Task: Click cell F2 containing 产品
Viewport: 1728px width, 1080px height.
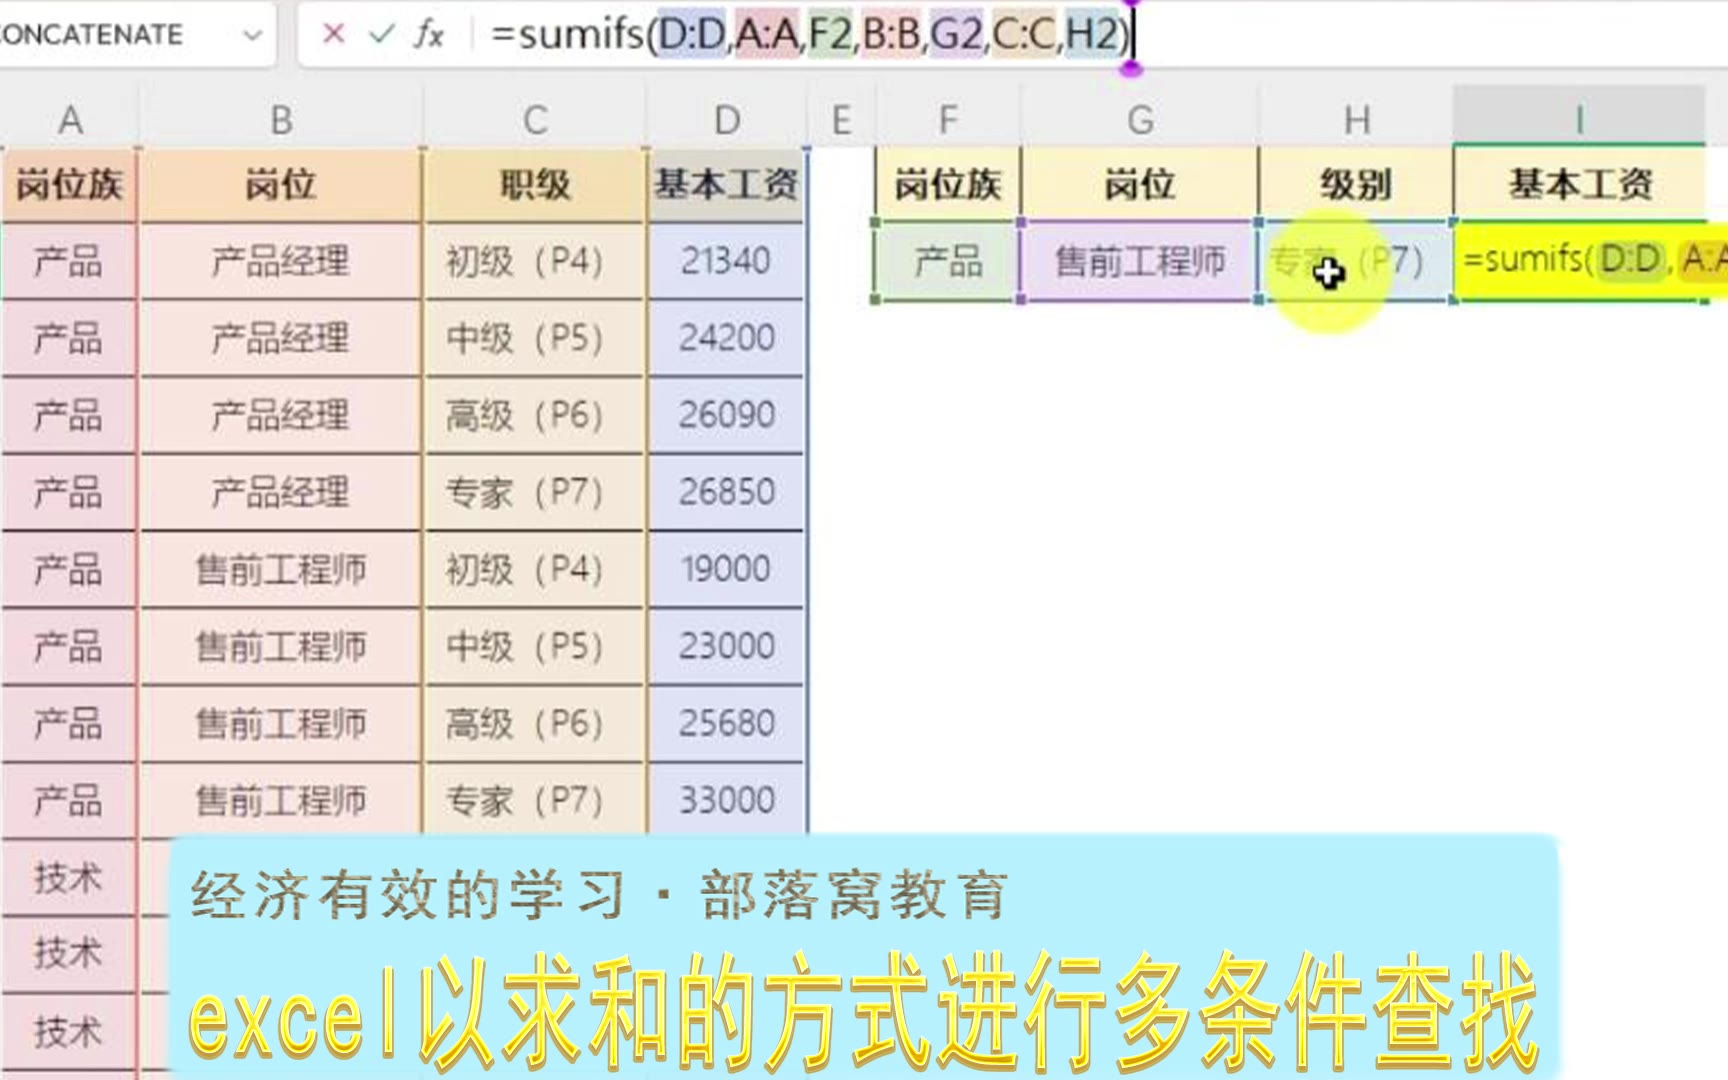Action: coord(948,262)
